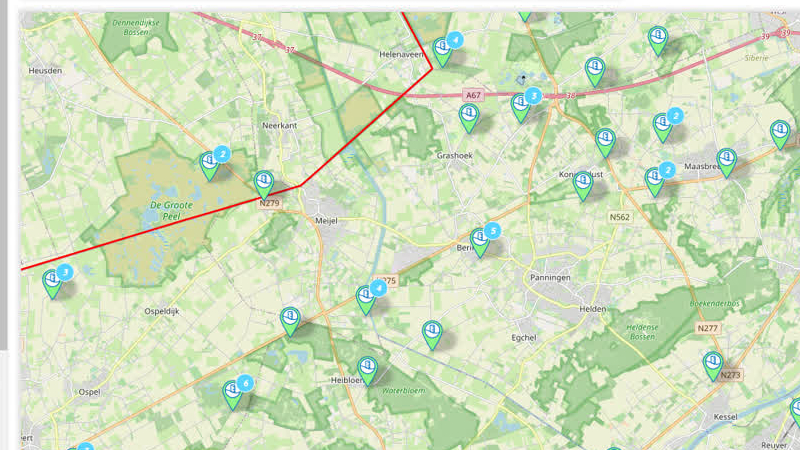
Task: Open the upper badge 2 cluster west of Maasbree
Action: coord(663,128)
